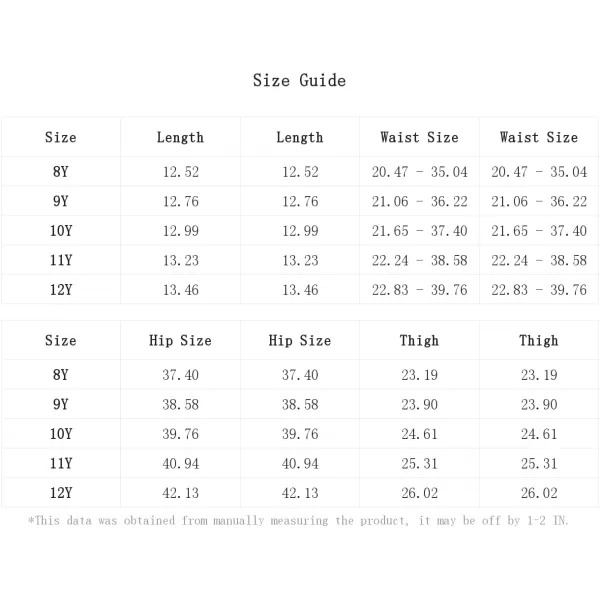Viewport: 600px width, 600px height.
Task: Select the Size header in the Length table
Action: (61, 137)
